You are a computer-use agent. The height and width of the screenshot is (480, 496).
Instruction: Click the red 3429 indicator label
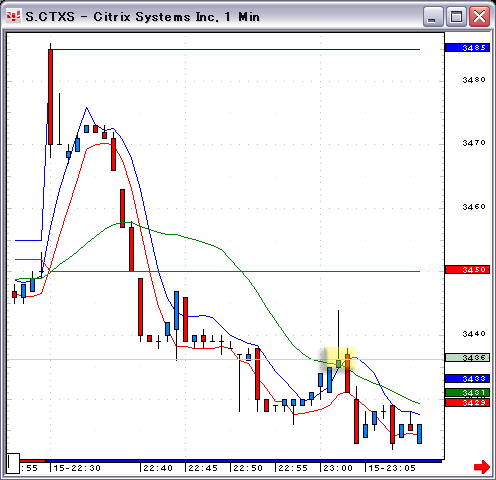[x=467, y=403]
